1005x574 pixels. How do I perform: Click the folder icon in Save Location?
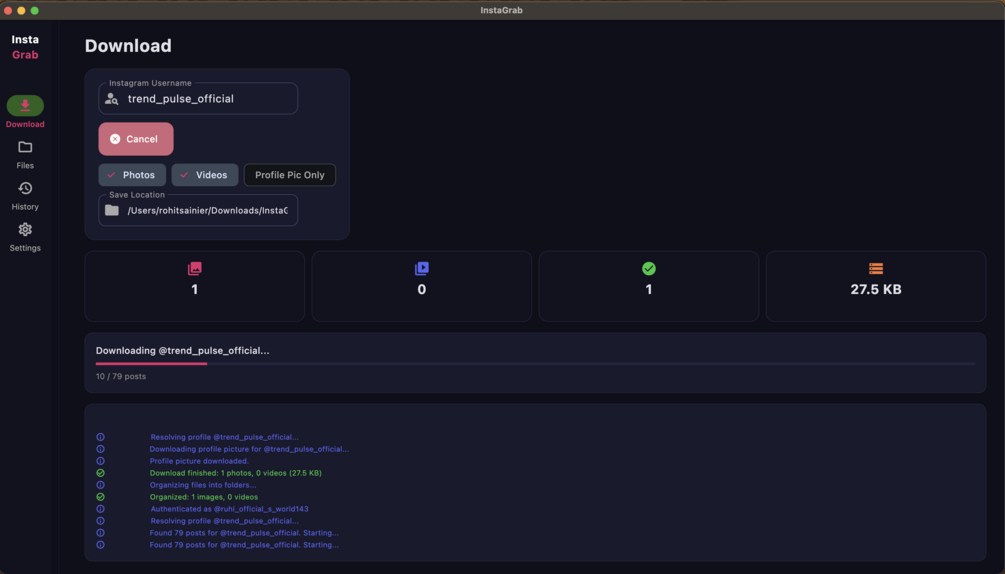pos(112,210)
